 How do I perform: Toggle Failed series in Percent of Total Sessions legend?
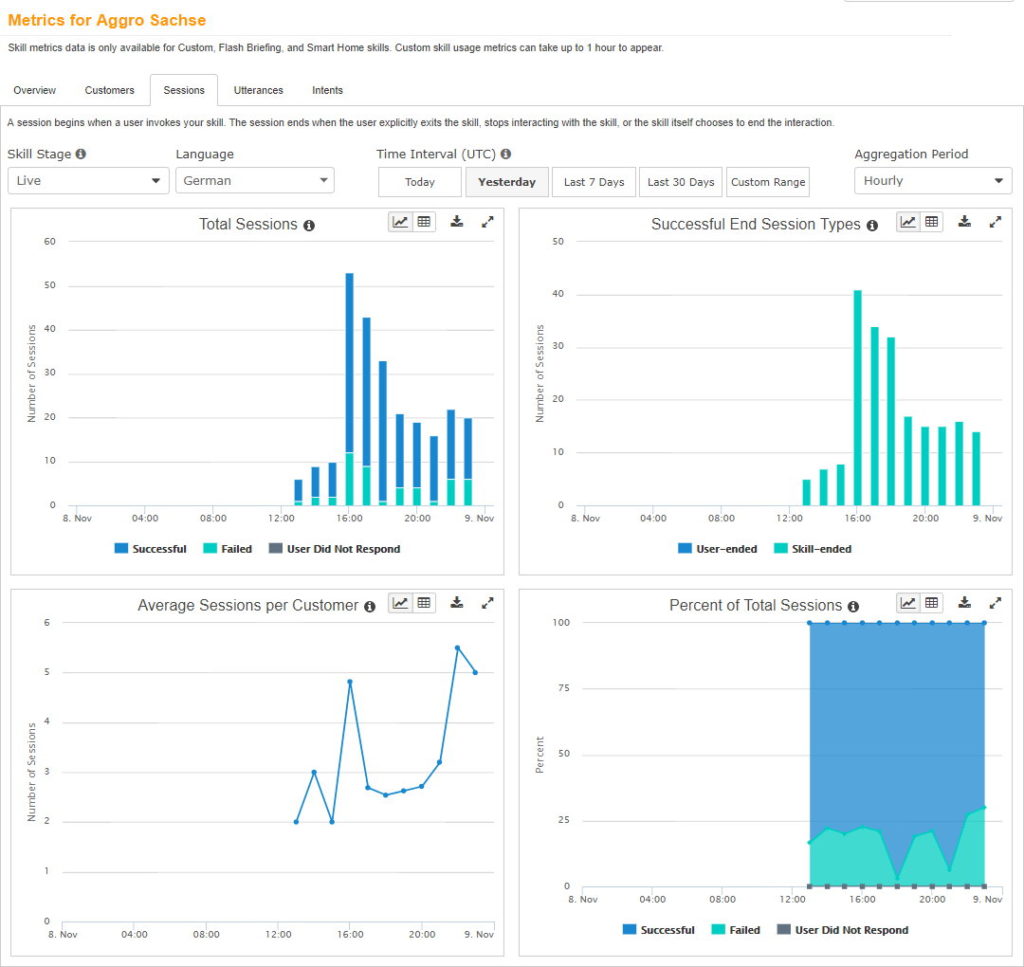[736, 930]
